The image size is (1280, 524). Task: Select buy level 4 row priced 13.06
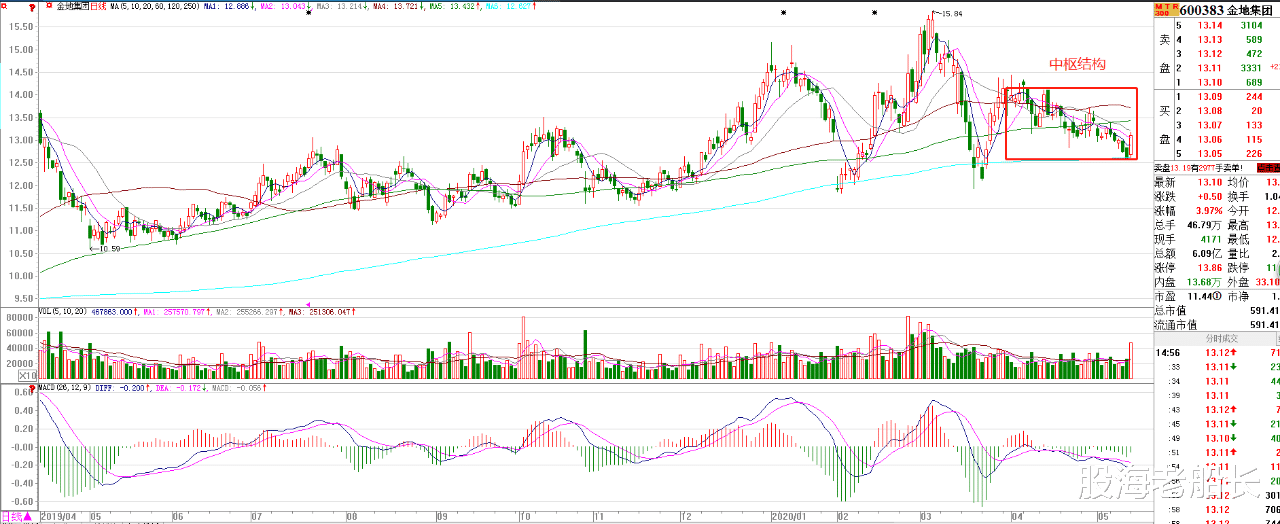(1226, 139)
